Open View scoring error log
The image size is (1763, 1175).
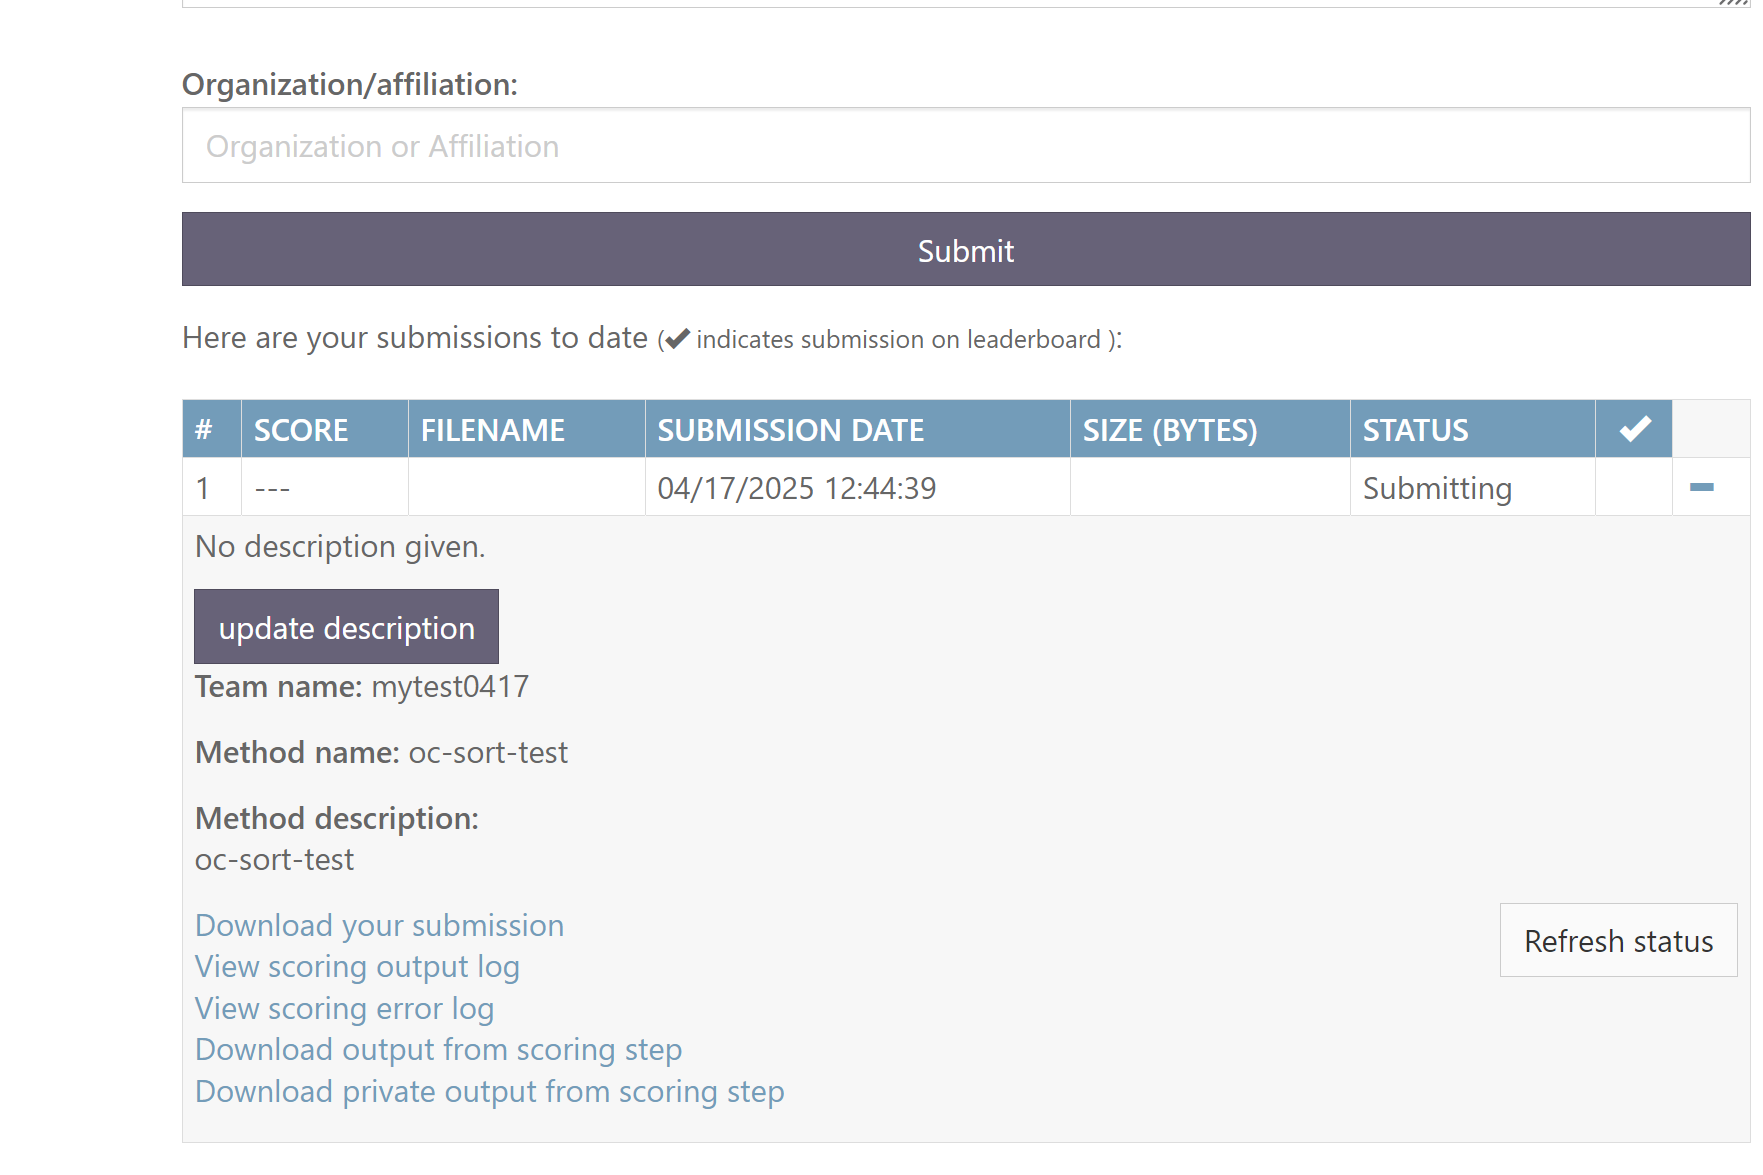tap(344, 1009)
